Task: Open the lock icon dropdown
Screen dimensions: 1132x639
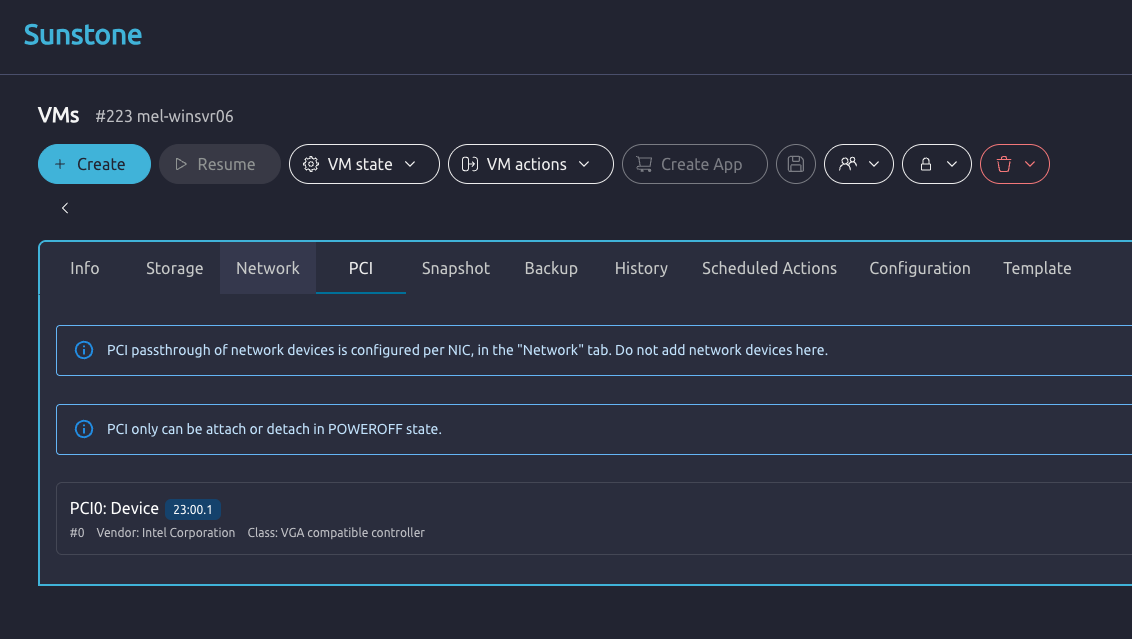Action: 936,164
